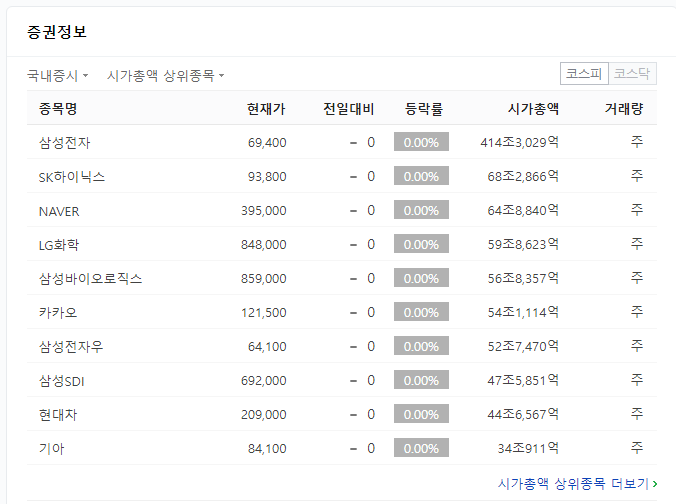Open the SK하이닉스 stock

72,176
